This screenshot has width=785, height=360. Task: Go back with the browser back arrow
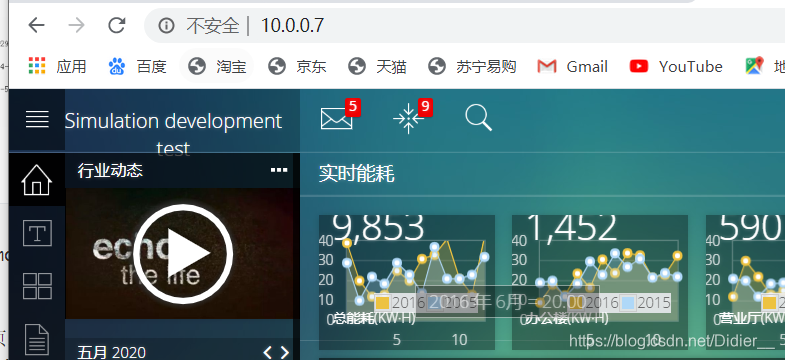(x=37, y=25)
